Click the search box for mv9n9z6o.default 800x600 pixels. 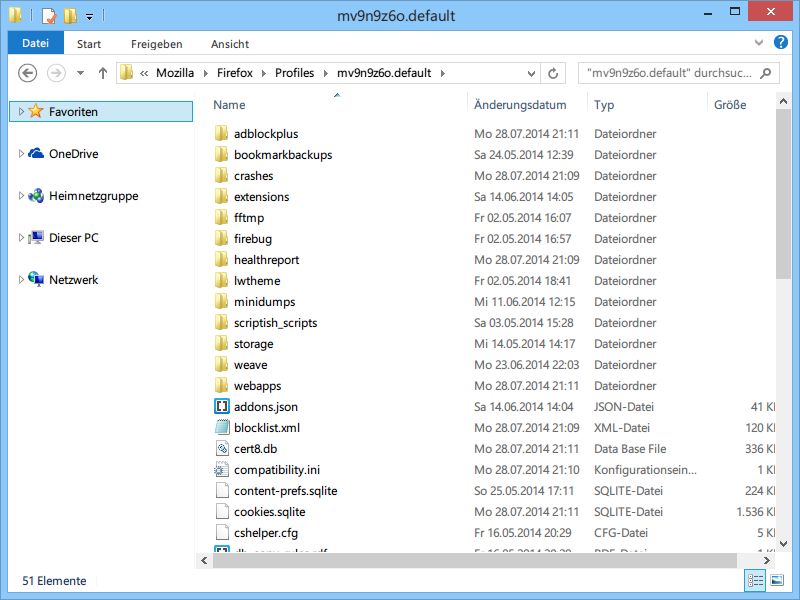pos(678,73)
